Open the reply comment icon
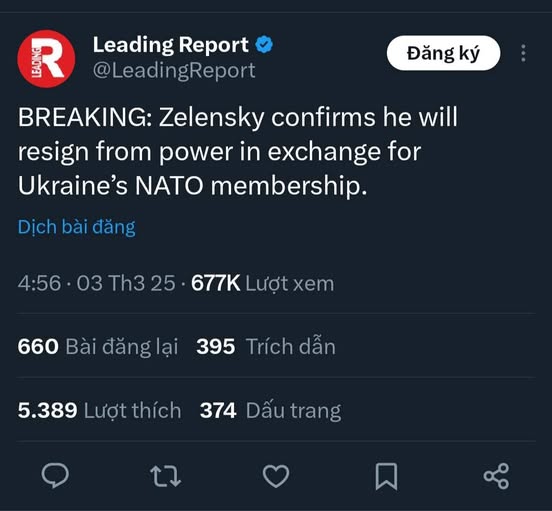Image resolution: width=552 pixels, height=511 pixels. 55,475
